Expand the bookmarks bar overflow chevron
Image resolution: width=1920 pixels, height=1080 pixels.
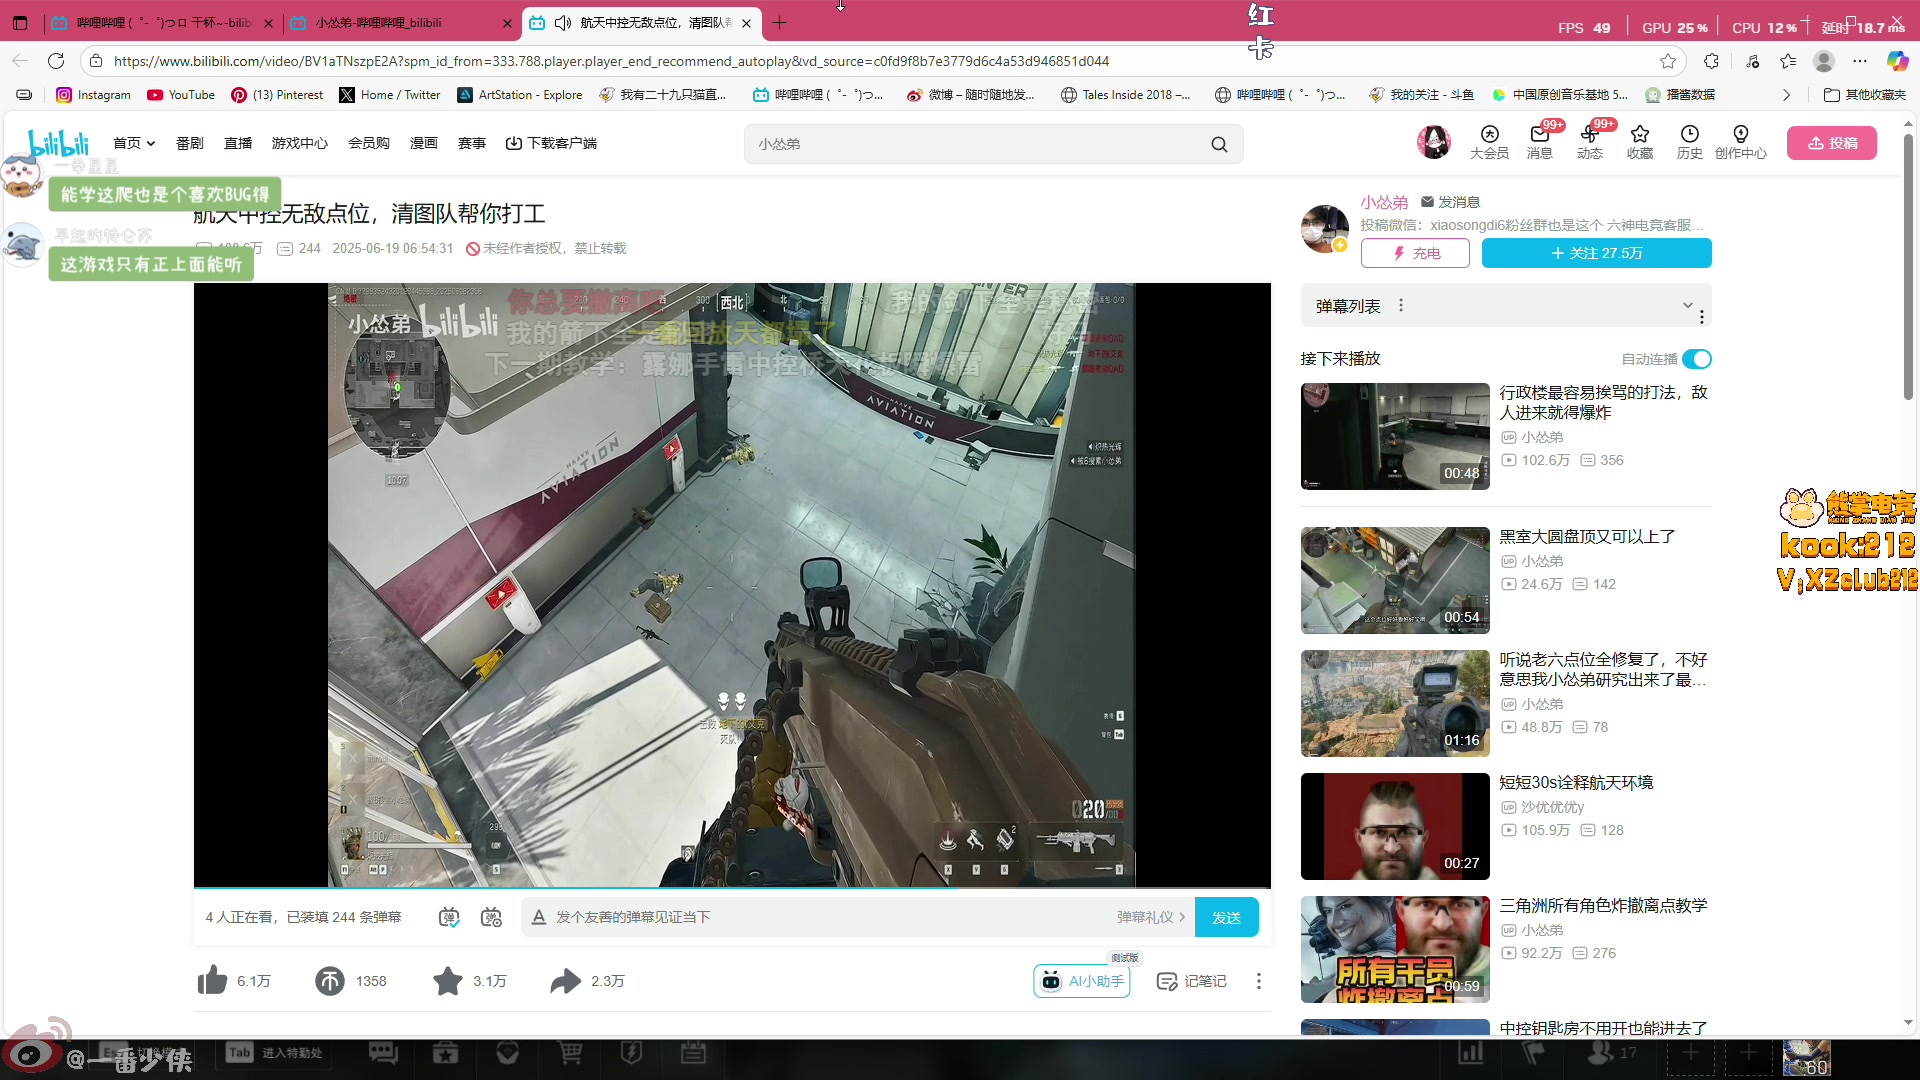1786,95
